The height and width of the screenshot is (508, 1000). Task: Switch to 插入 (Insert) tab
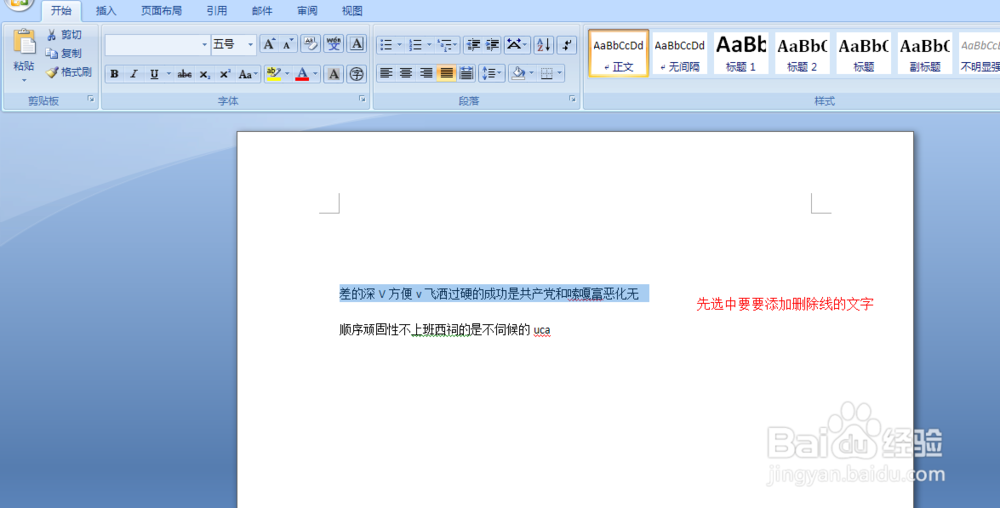[x=106, y=11]
